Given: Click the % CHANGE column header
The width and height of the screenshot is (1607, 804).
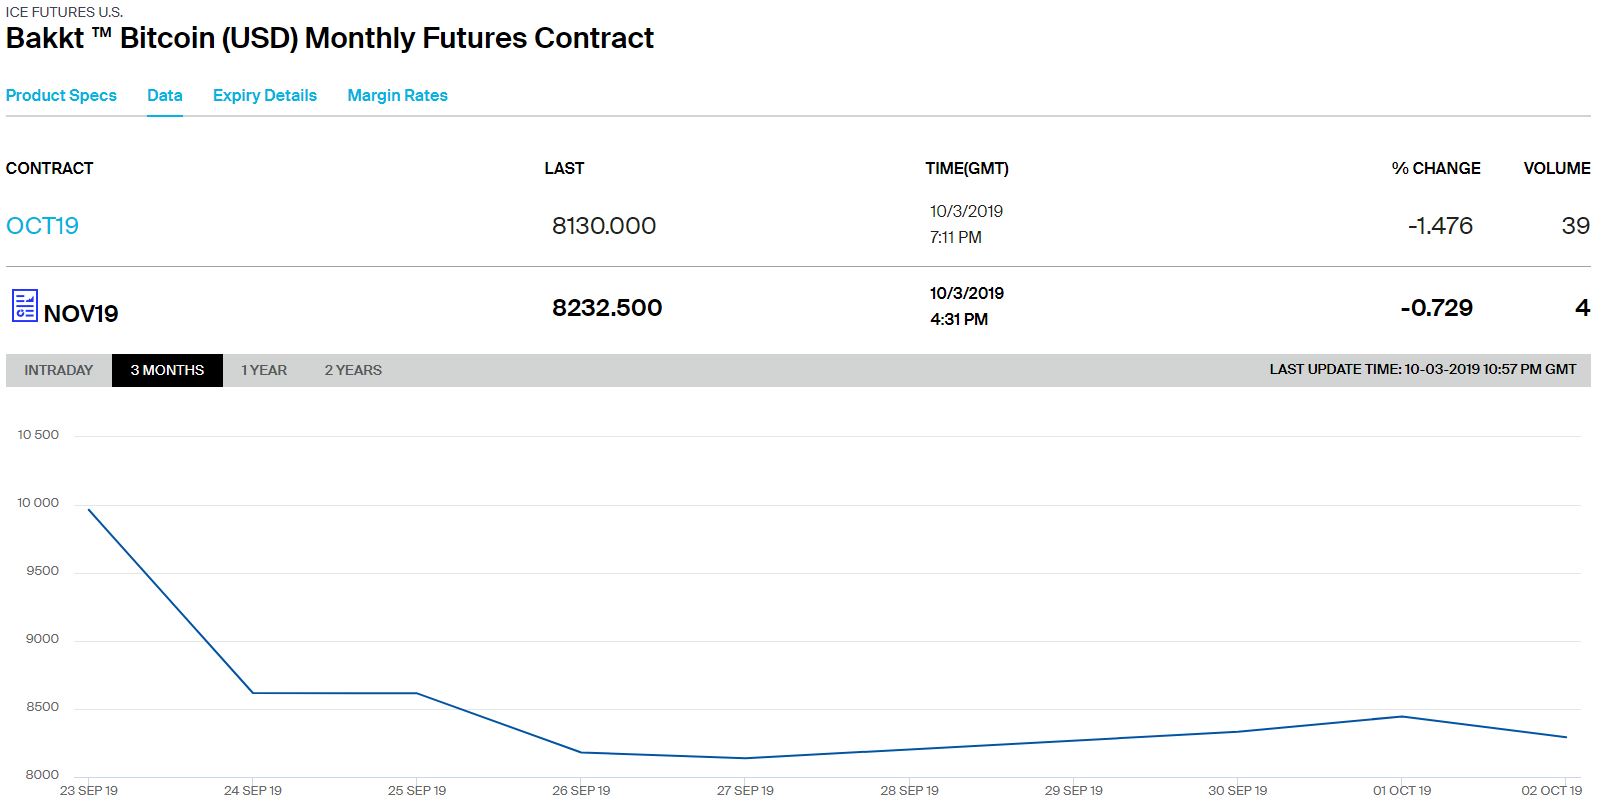Looking at the screenshot, I should (x=1435, y=168).
